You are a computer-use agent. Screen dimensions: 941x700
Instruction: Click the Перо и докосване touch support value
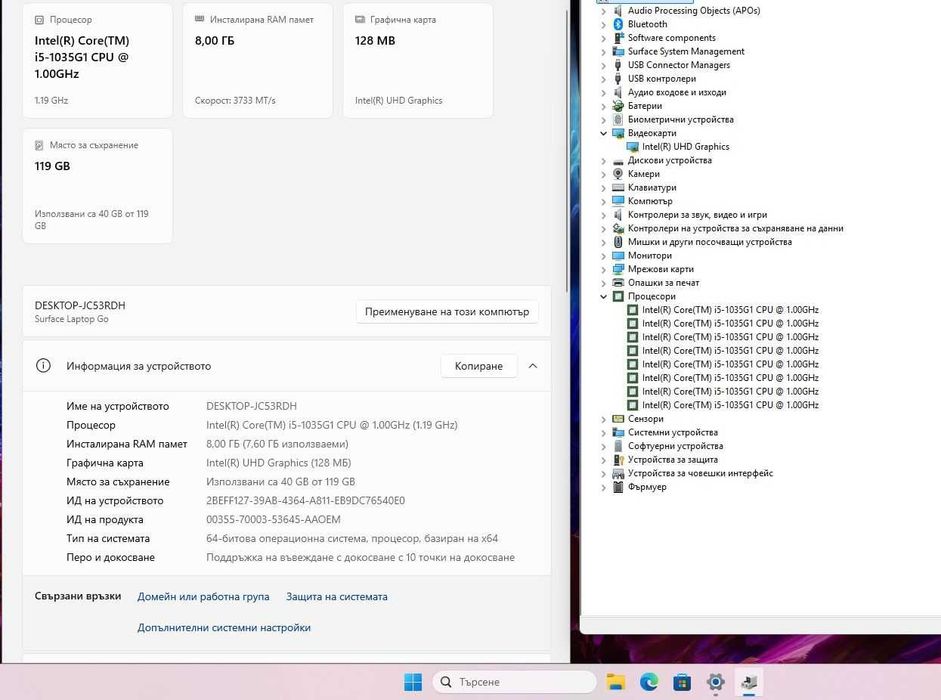point(360,557)
